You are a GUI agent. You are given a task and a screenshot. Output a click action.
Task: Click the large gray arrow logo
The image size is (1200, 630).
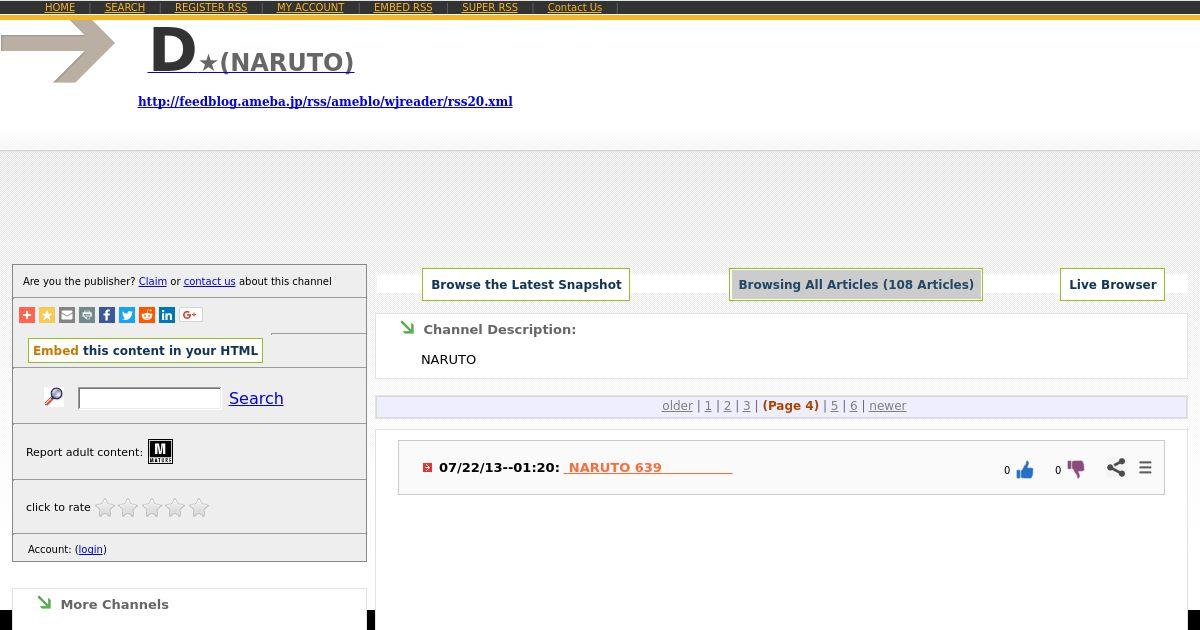click(58, 50)
